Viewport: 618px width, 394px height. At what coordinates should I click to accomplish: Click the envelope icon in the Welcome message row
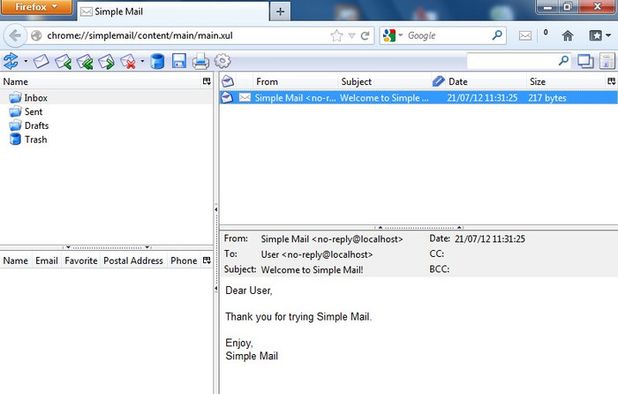(245, 97)
